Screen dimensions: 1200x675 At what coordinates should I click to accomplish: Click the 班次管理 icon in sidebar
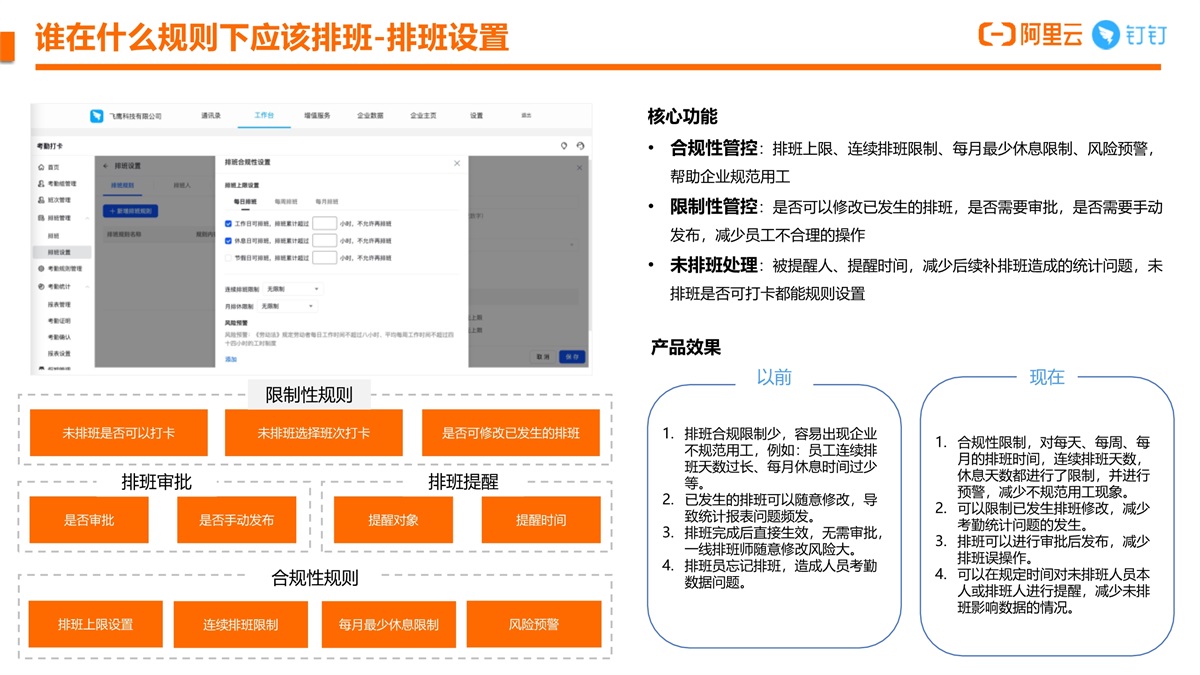[x=41, y=200]
